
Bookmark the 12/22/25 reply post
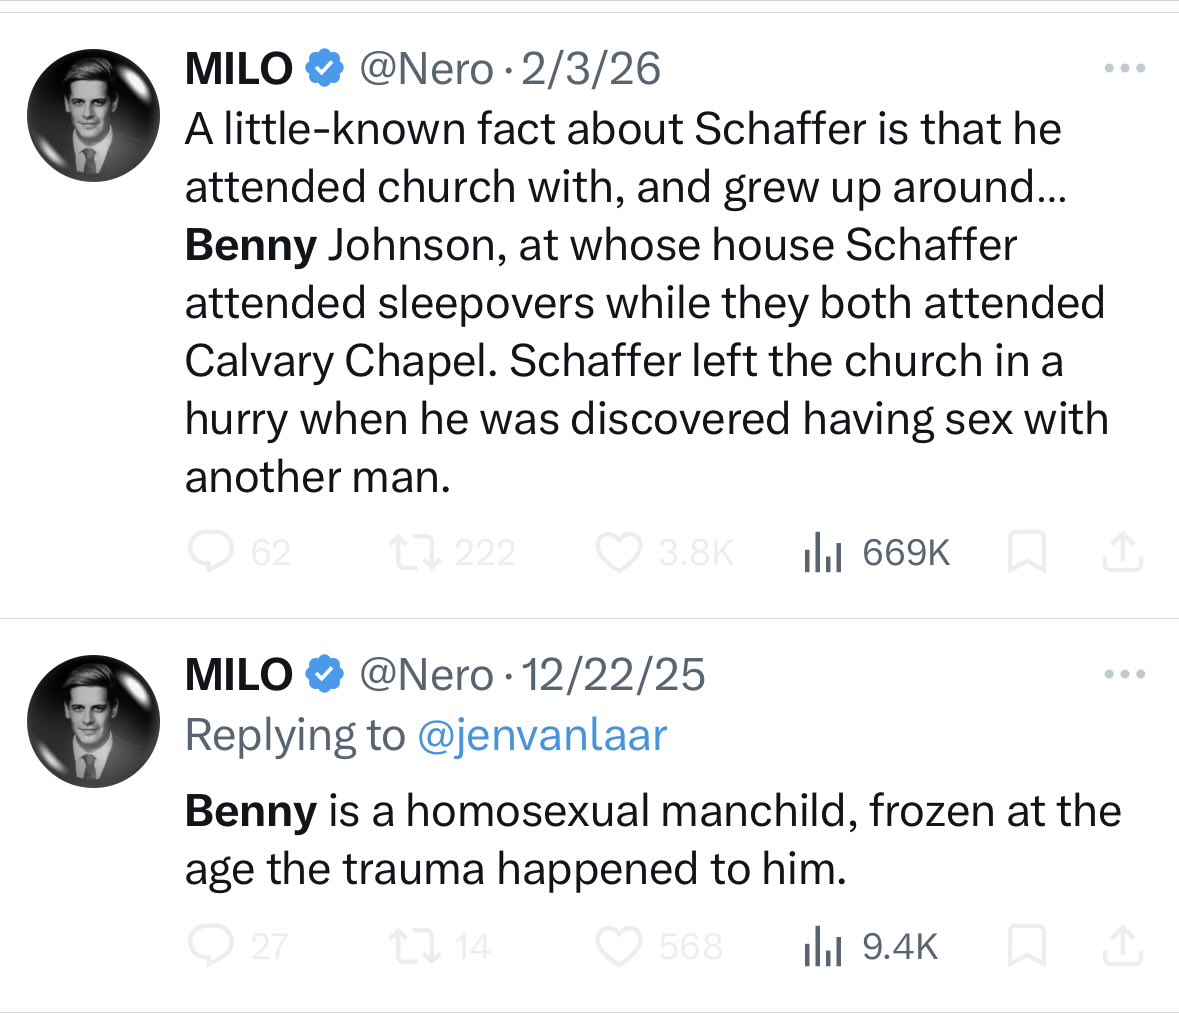coord(1027,946)
